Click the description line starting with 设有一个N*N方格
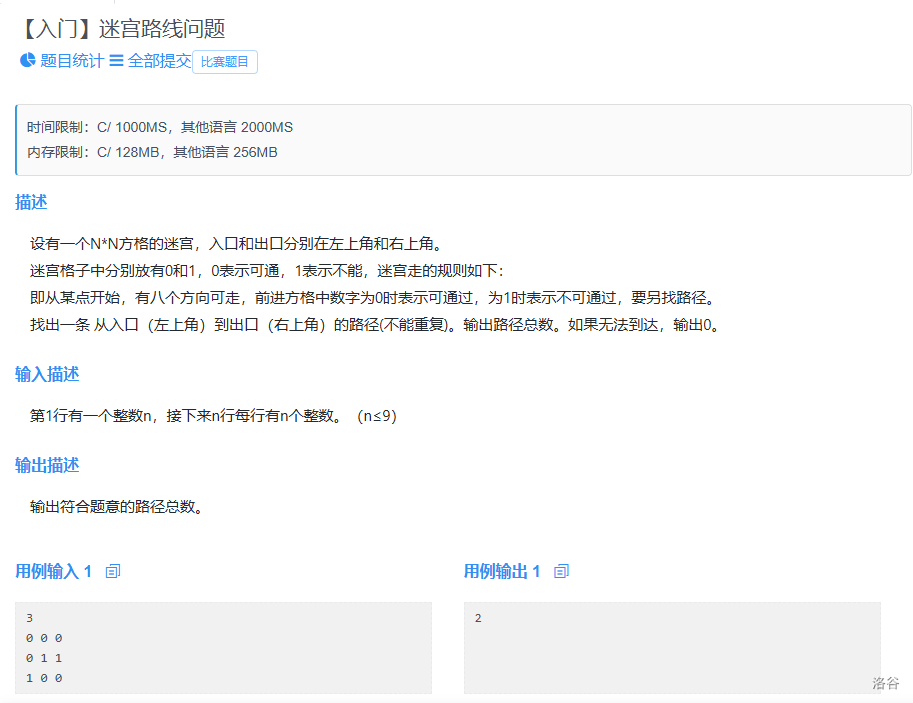The height and width of the screenshot is (703, 913). 236,244
